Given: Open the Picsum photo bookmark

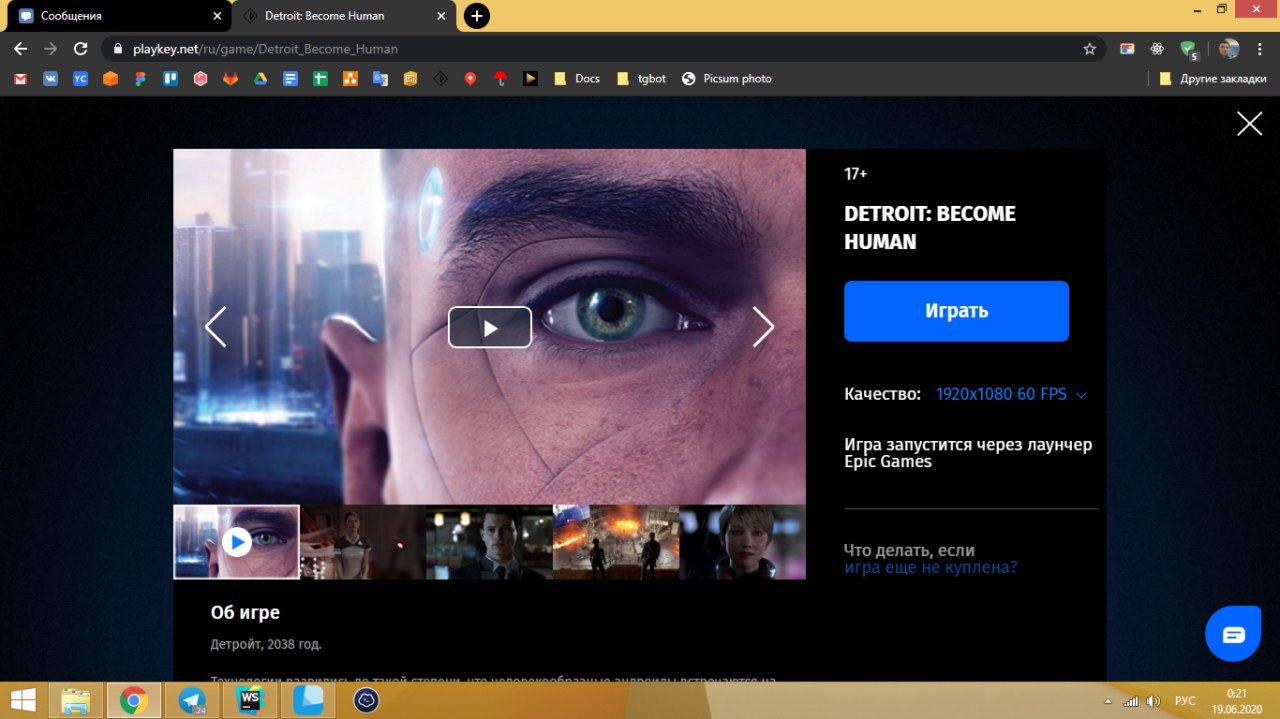Looking at the screenshot, I should [726, 78].
